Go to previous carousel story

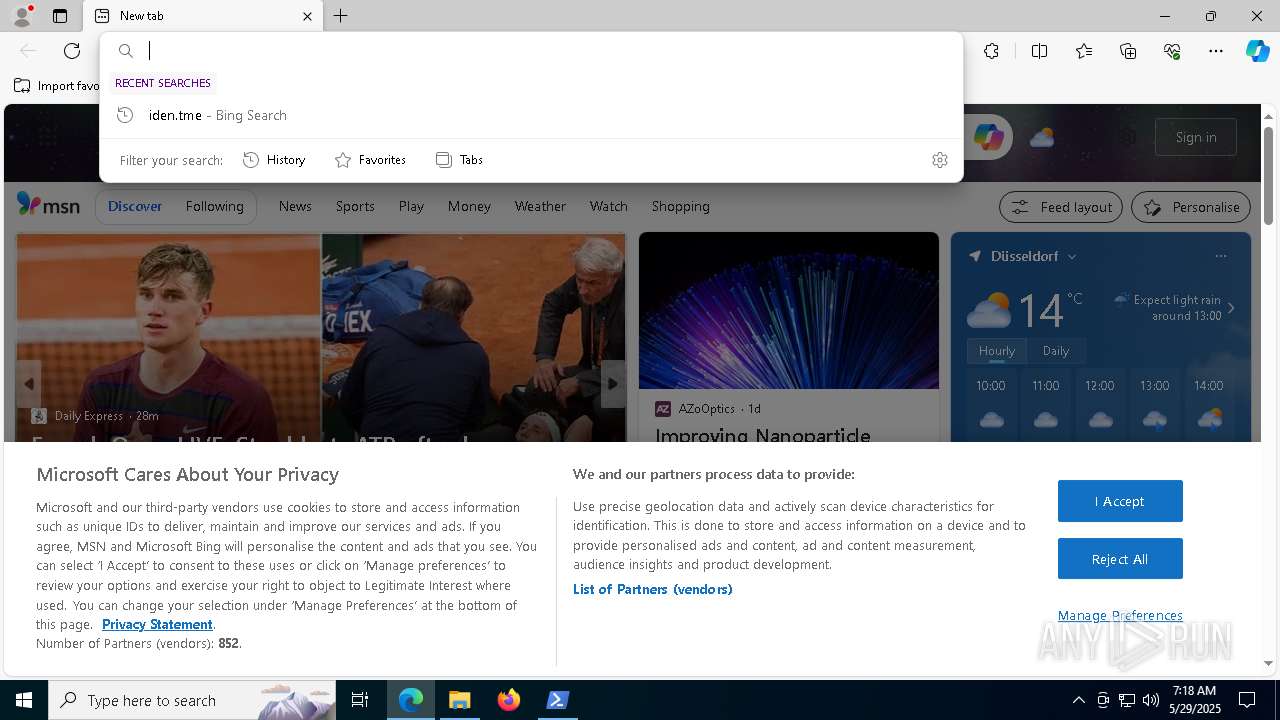coord(29,384)
